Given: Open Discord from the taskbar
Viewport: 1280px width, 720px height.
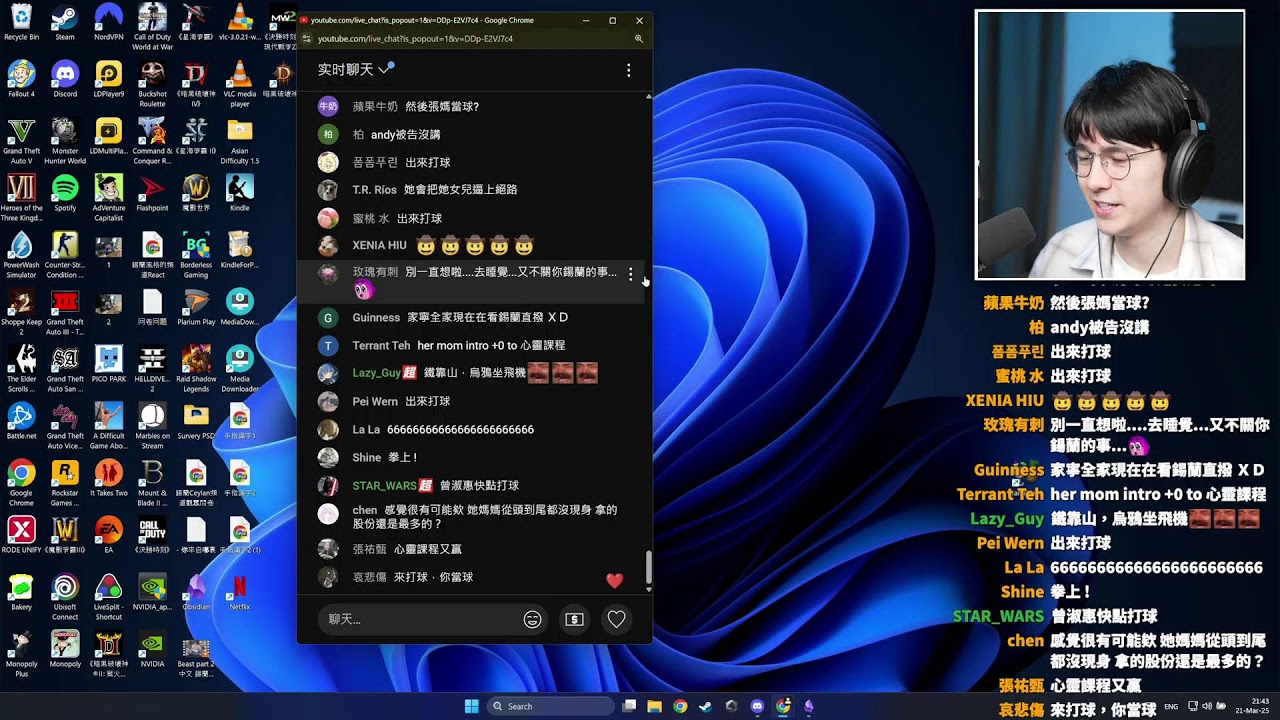Looking at the screenshot, I should [757, 706].
